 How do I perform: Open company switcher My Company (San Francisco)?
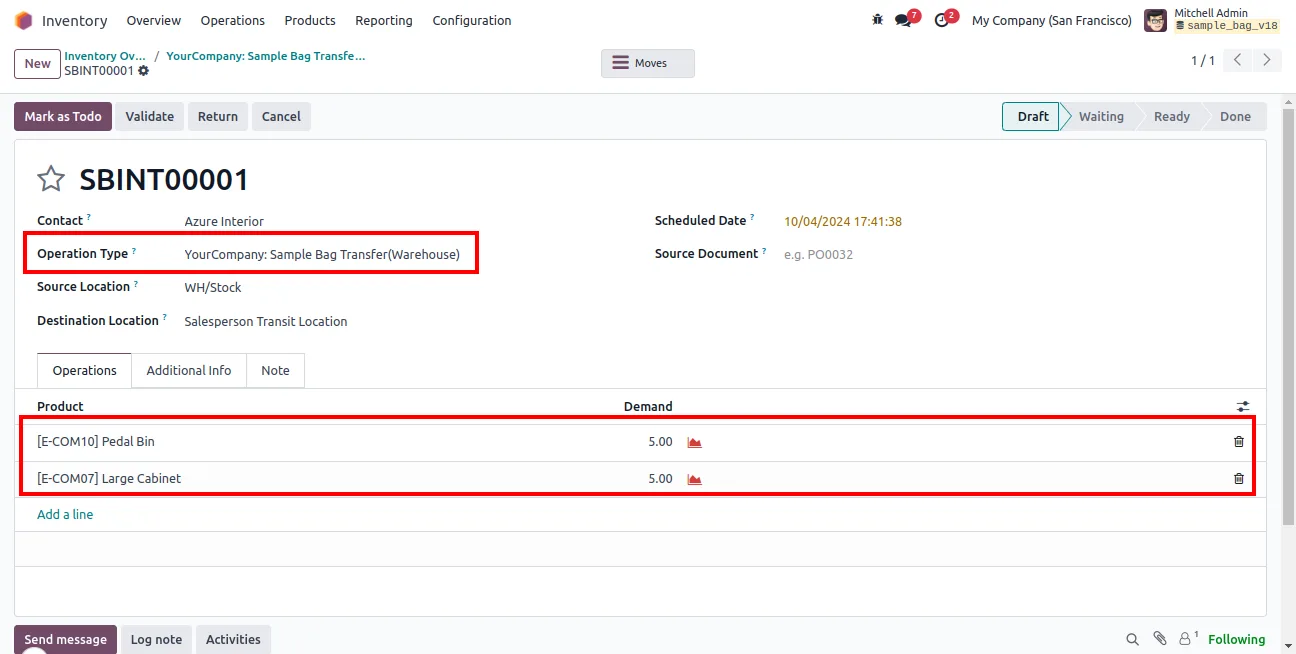tap(1052, 20)
